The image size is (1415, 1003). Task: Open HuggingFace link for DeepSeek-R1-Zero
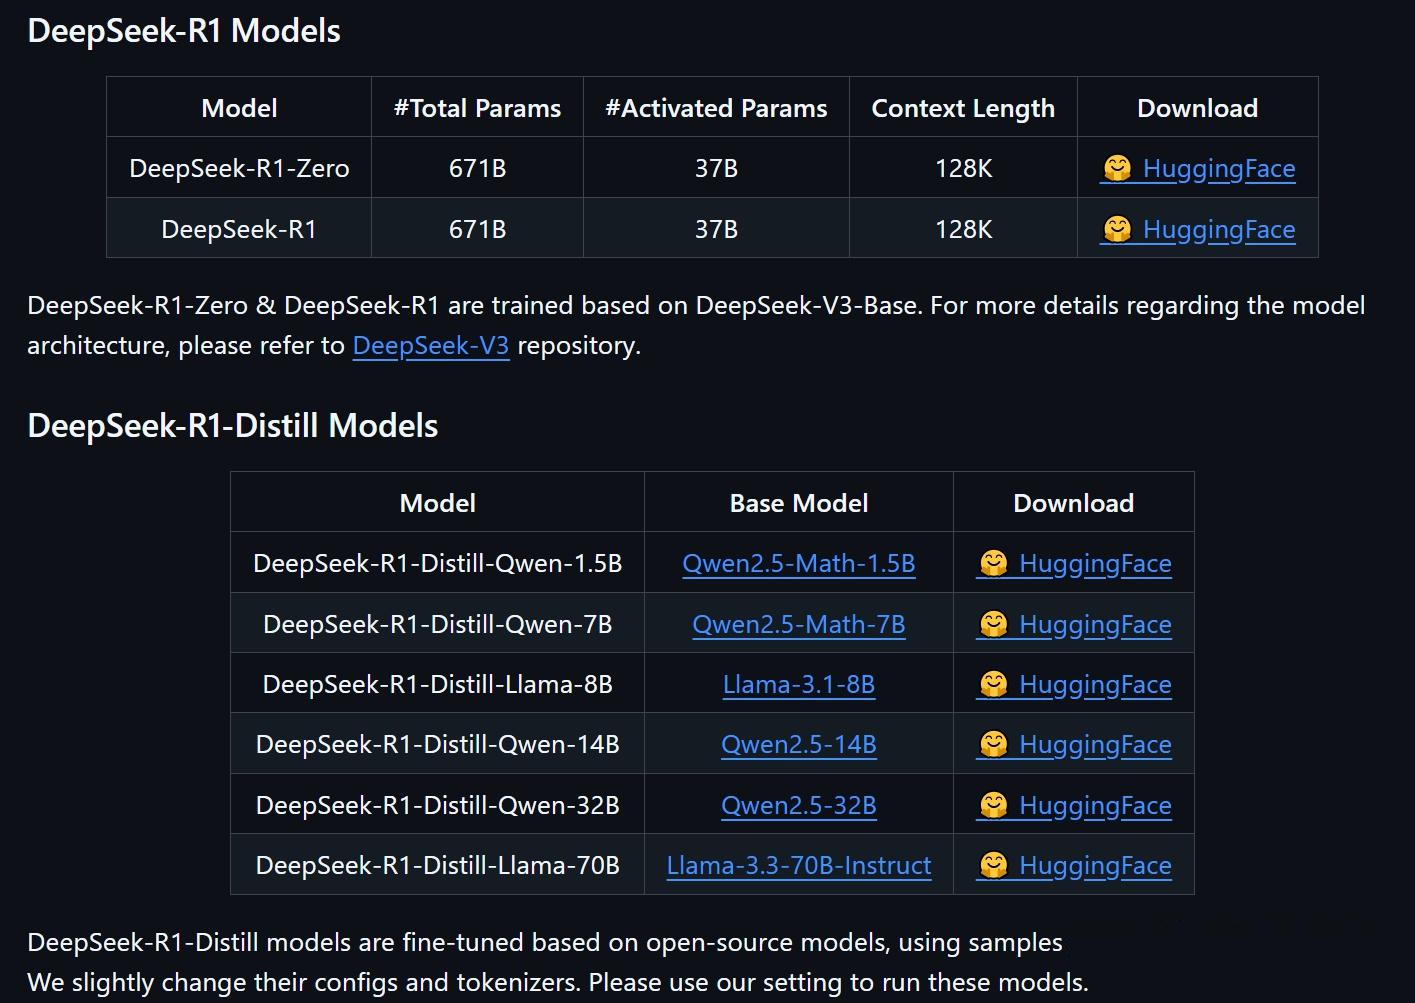click(1198, 169)
